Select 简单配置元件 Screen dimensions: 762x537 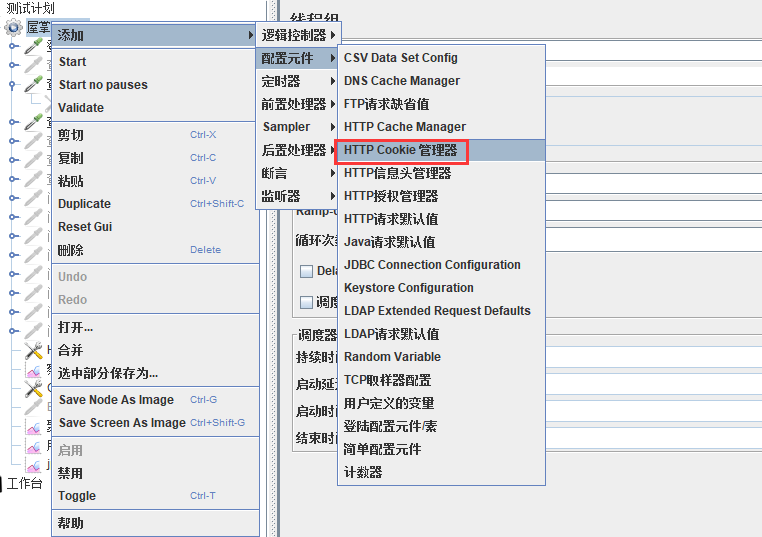[x=441, y=449]
